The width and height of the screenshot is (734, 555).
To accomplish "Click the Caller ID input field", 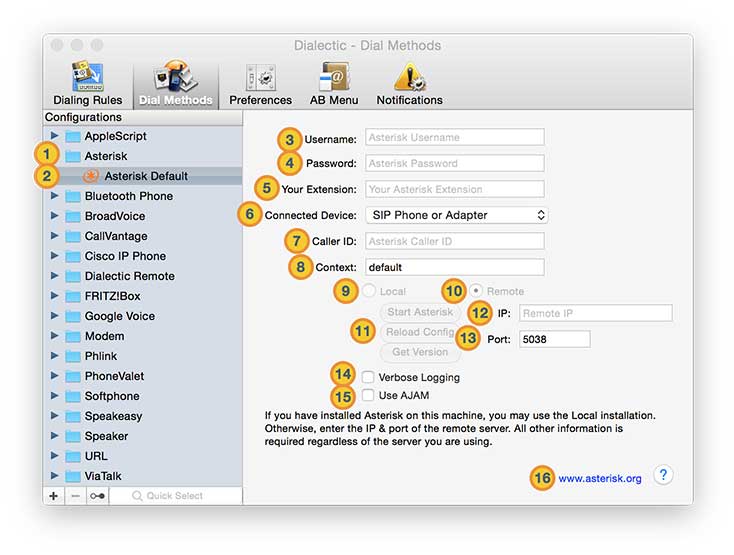I will 455,241.
